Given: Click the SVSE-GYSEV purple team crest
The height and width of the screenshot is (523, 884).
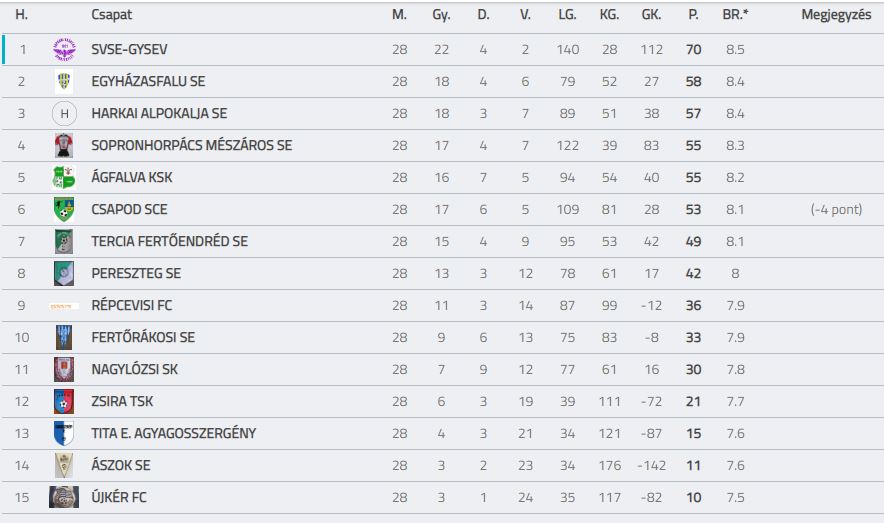Looking at the screenshot, I should (64, 49).
